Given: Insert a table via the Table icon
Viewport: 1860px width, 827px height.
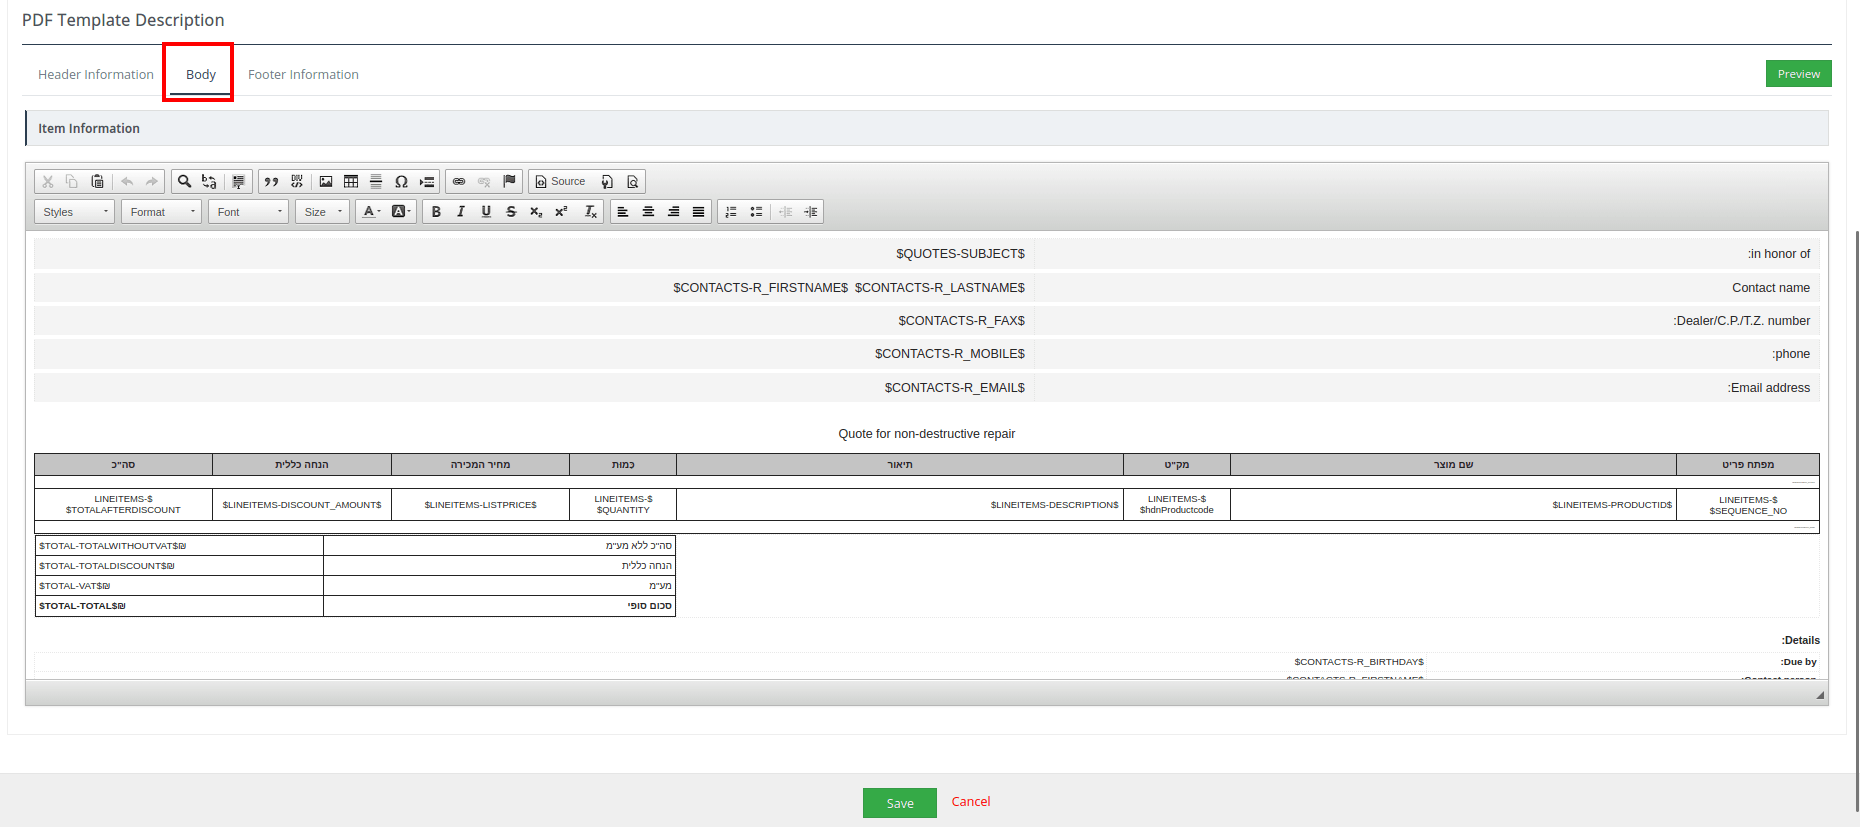Looking at the screenshot, I should [x=351, y=181].
